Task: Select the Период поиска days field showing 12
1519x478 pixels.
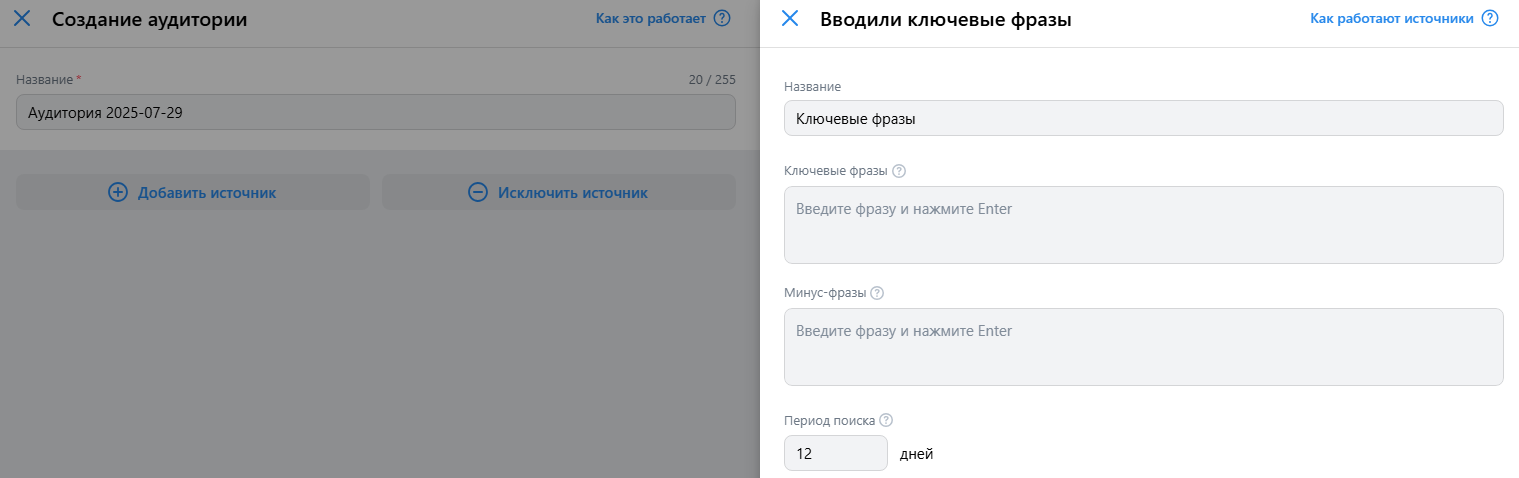Action: (x=836, y=453)
